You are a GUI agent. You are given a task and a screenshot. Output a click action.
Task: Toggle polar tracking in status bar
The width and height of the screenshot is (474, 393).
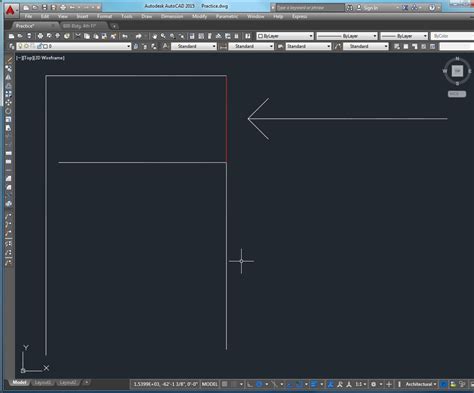259,384
